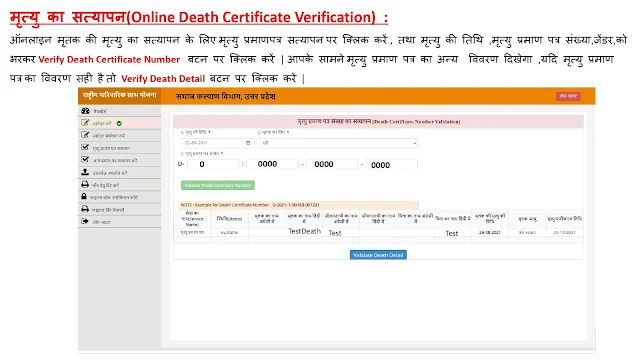Open the Dashboard speedometer icon in the sidebar
The image size is (640, 360).
click(x=85, y=111)
